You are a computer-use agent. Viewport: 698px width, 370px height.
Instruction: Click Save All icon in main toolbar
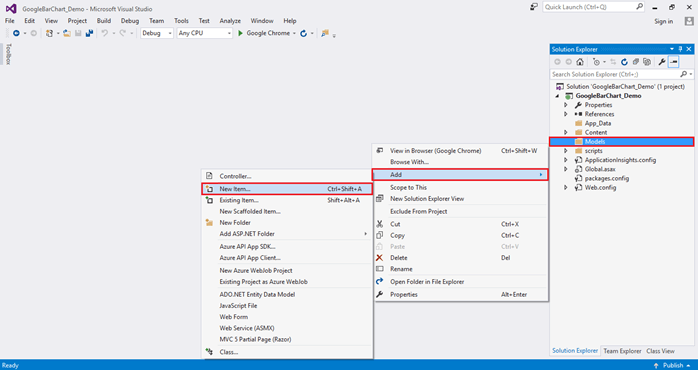tap(89, 33)
